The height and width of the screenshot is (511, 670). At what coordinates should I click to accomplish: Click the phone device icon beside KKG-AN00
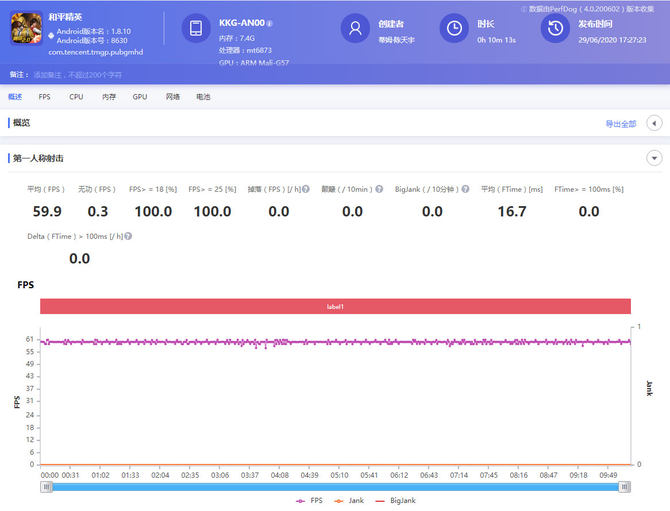pos(196,29)
